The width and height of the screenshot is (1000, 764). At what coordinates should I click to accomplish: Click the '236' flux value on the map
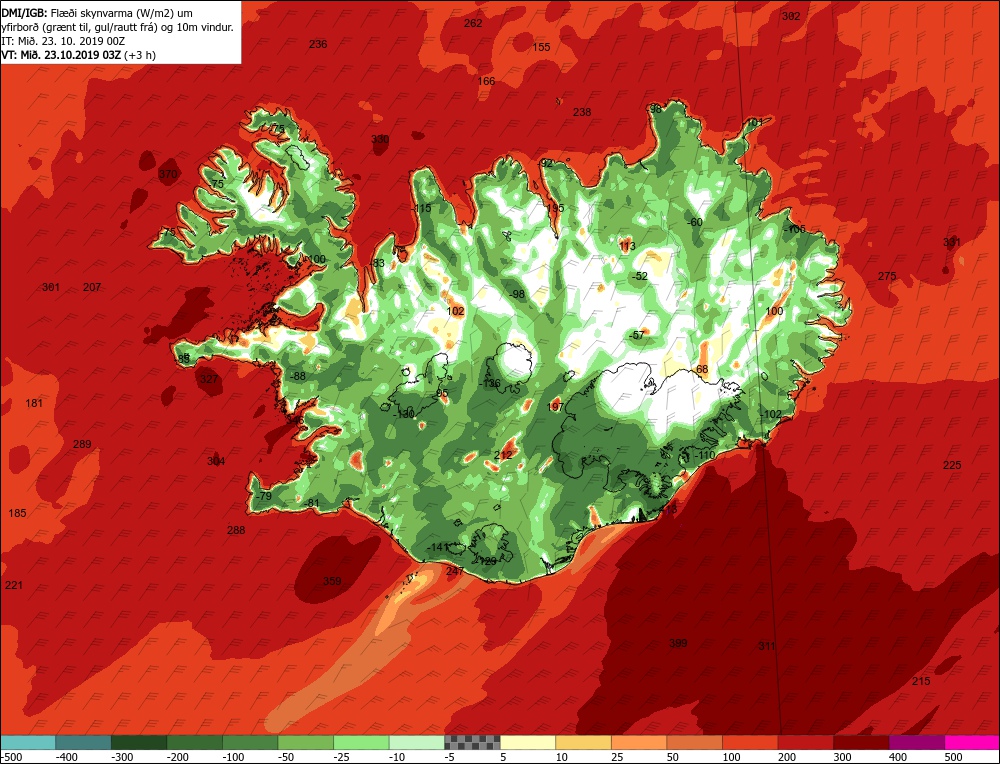coord(318,44)
